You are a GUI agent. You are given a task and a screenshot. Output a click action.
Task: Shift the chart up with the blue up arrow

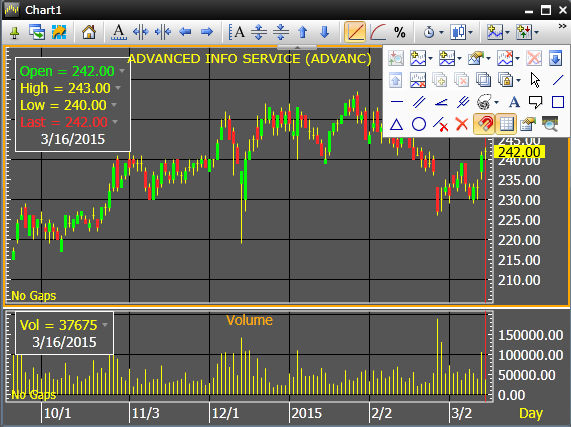click(303, 32)
